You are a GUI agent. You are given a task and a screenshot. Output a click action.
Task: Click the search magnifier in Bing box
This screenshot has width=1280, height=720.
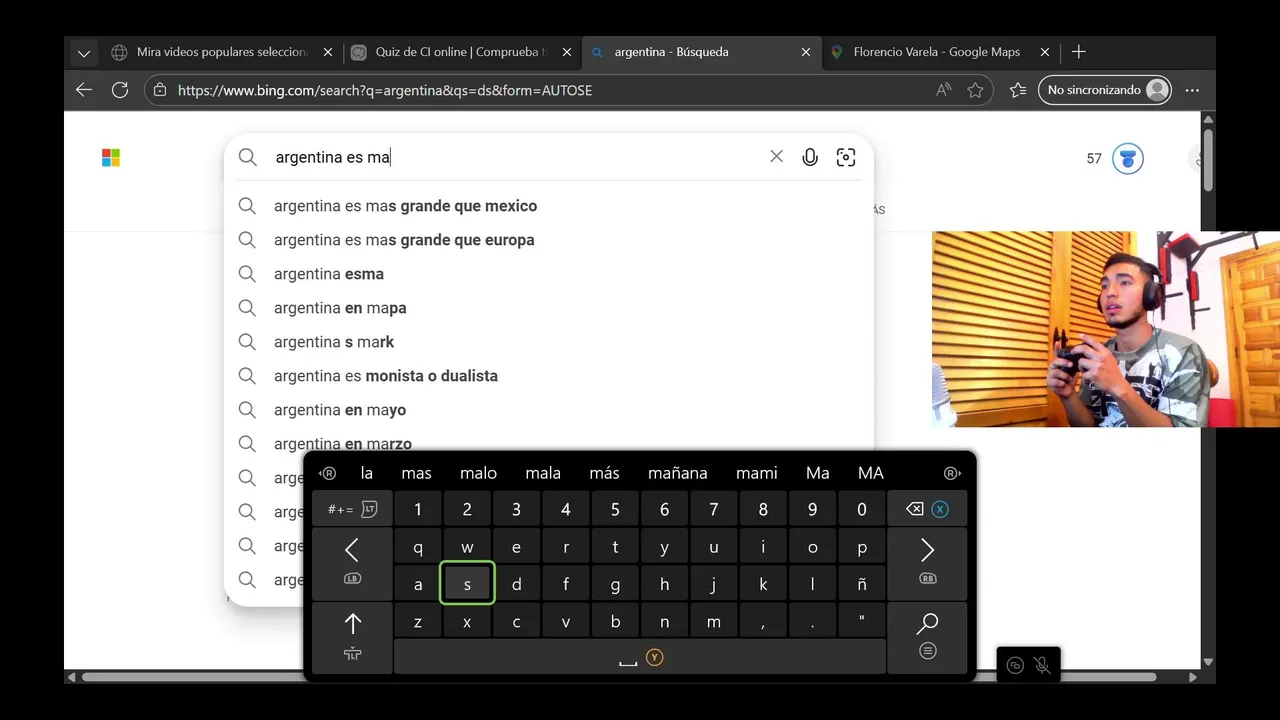(247, 157)
